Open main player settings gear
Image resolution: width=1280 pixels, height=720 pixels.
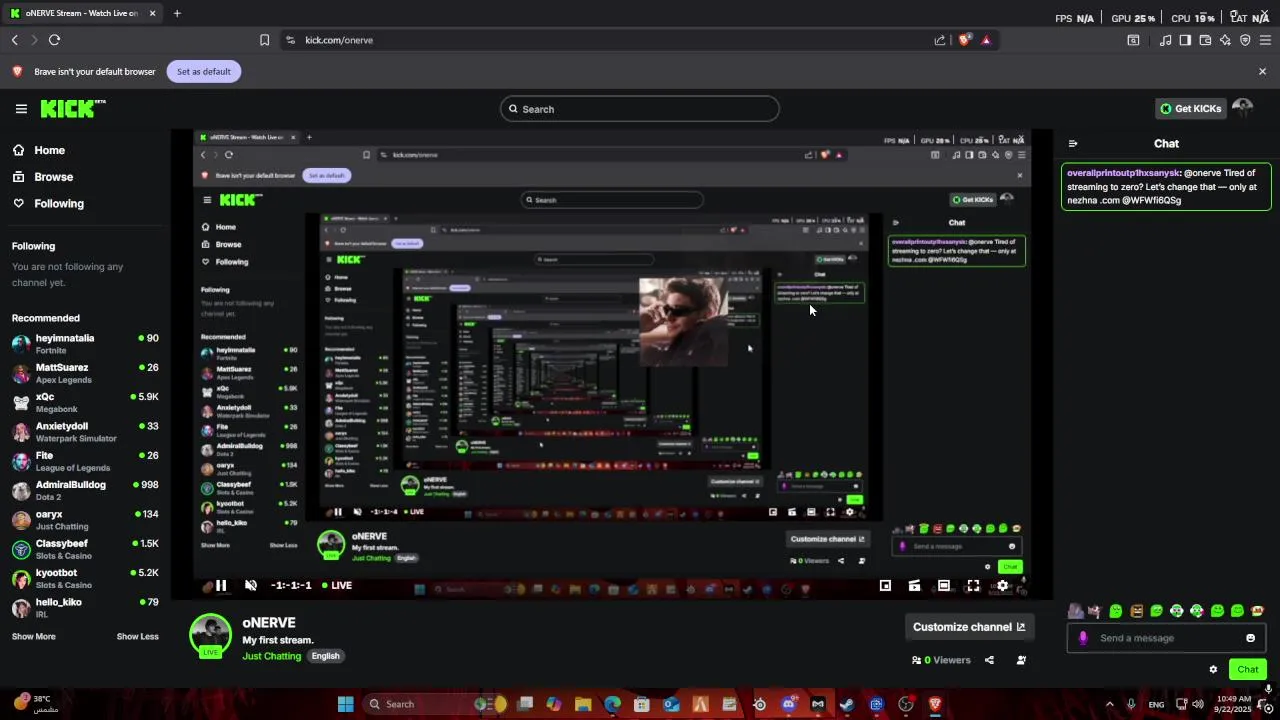click(x=1003, y=586)
